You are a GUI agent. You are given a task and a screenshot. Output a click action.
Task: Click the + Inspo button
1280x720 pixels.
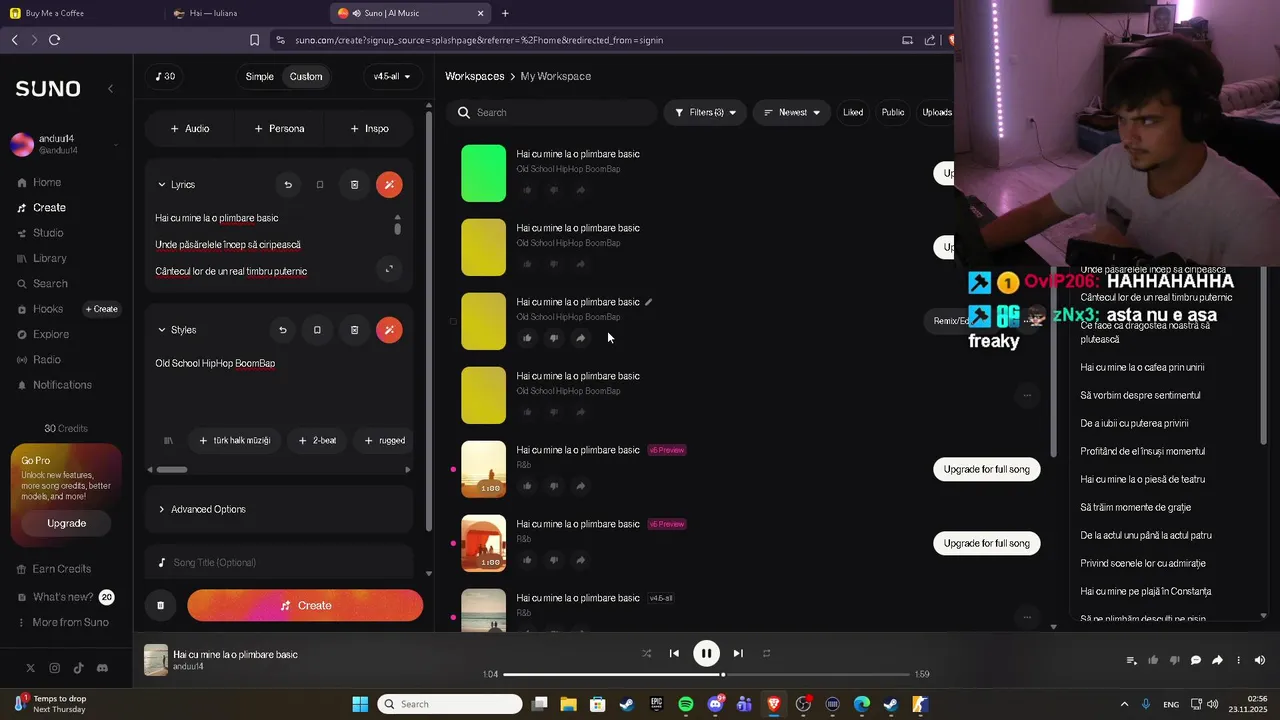[x=370, y=129]
